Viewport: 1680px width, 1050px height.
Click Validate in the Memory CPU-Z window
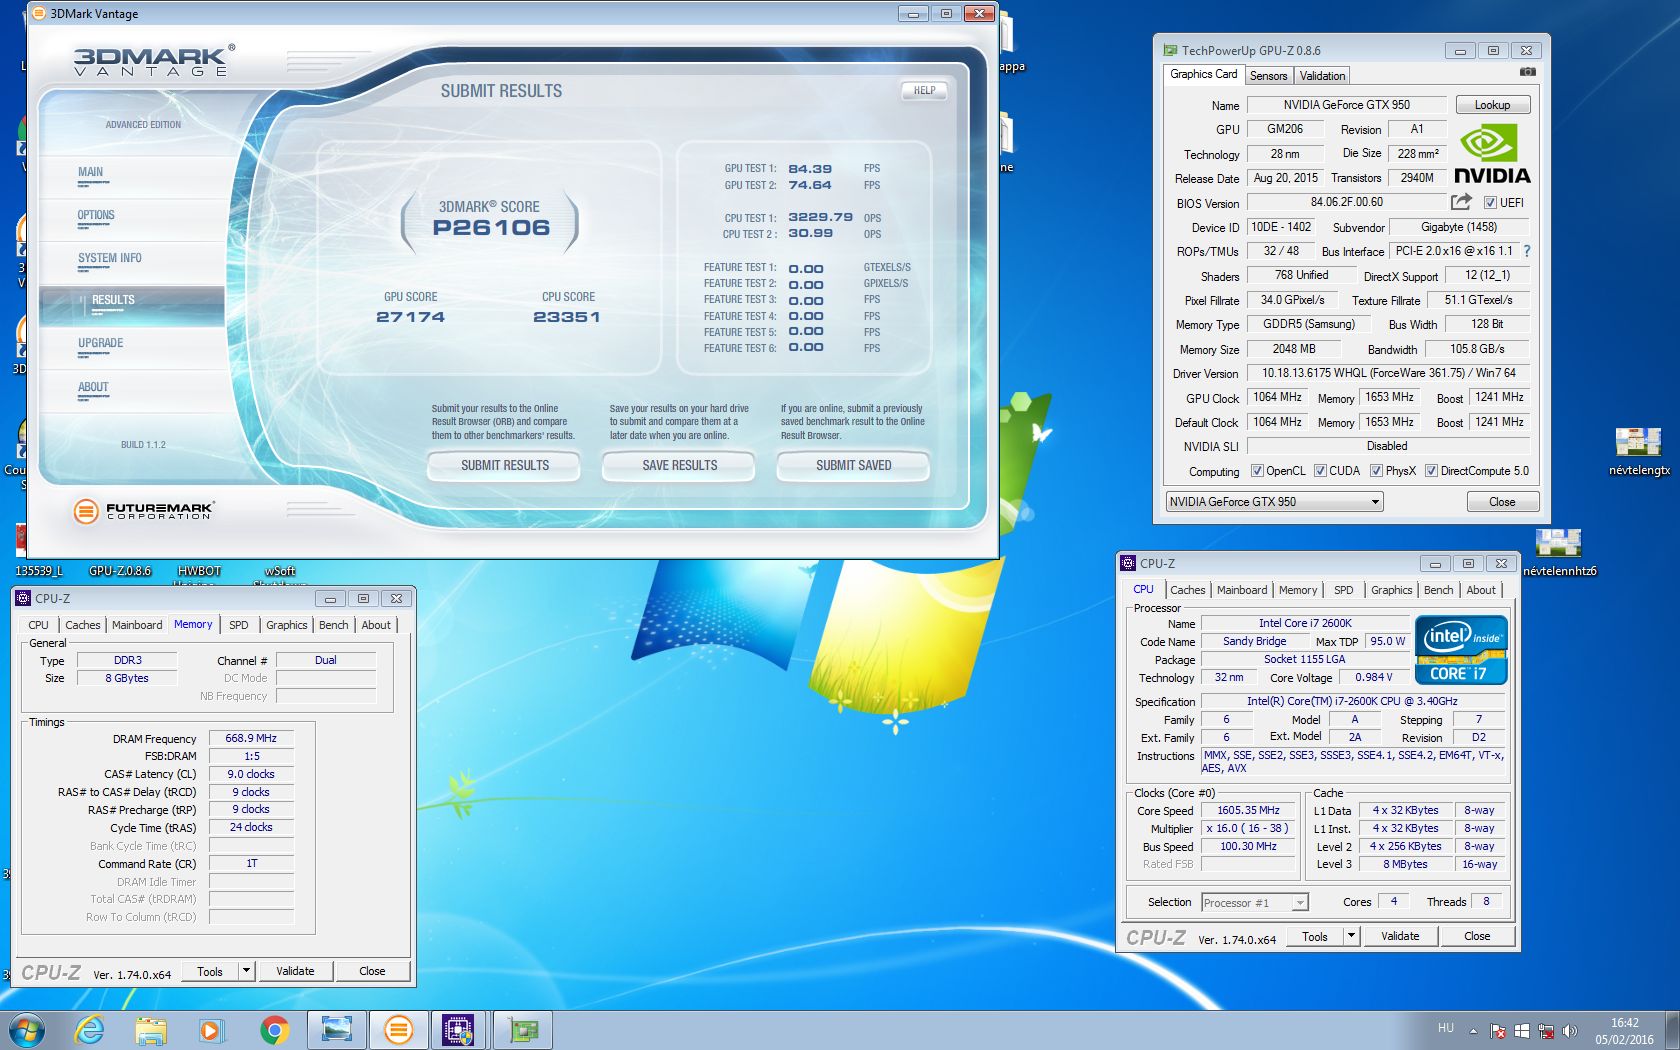(295, 971)
